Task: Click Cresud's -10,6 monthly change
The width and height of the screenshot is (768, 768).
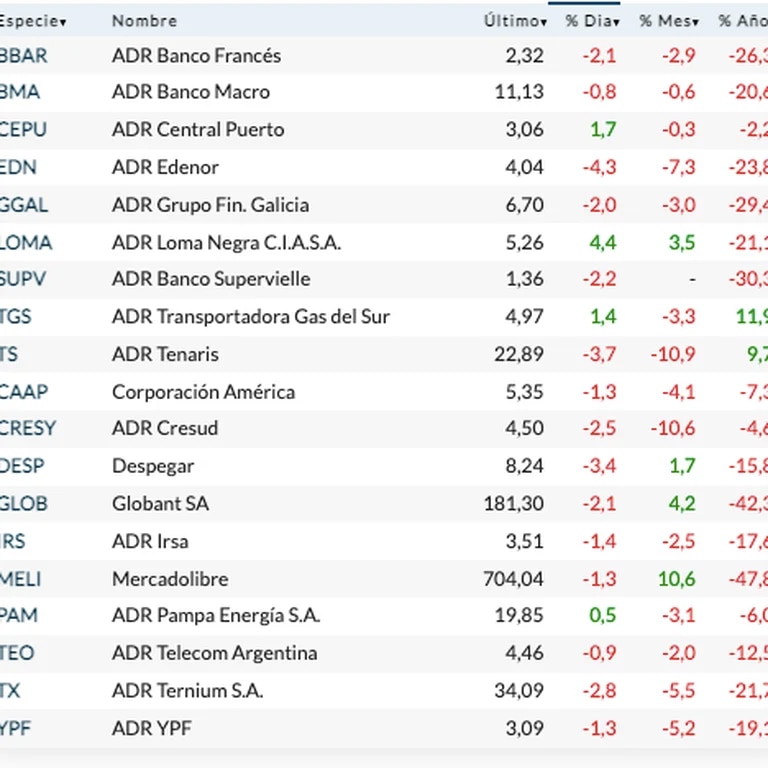Action: point(673,429)
